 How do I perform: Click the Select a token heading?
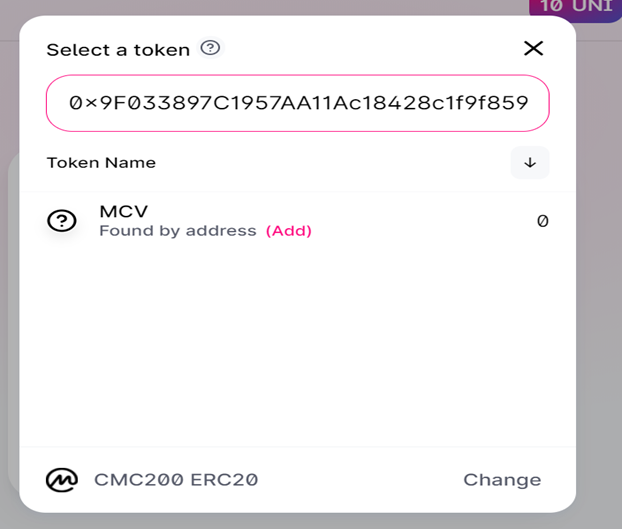point(118,50)
